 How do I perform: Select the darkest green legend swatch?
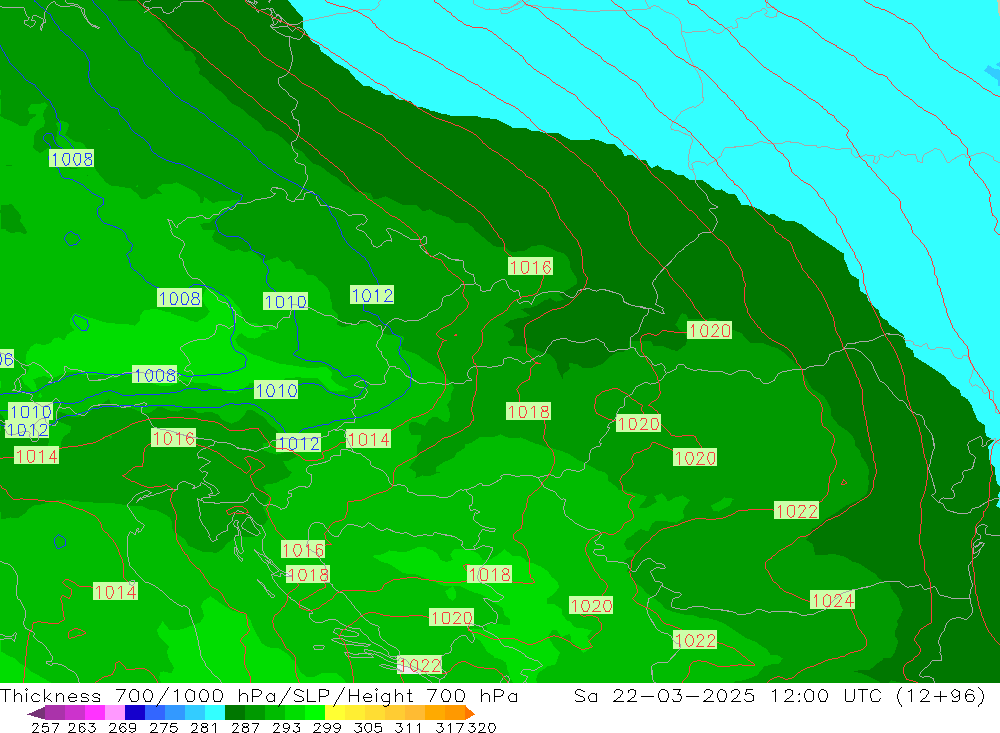[x=235, y=712]
